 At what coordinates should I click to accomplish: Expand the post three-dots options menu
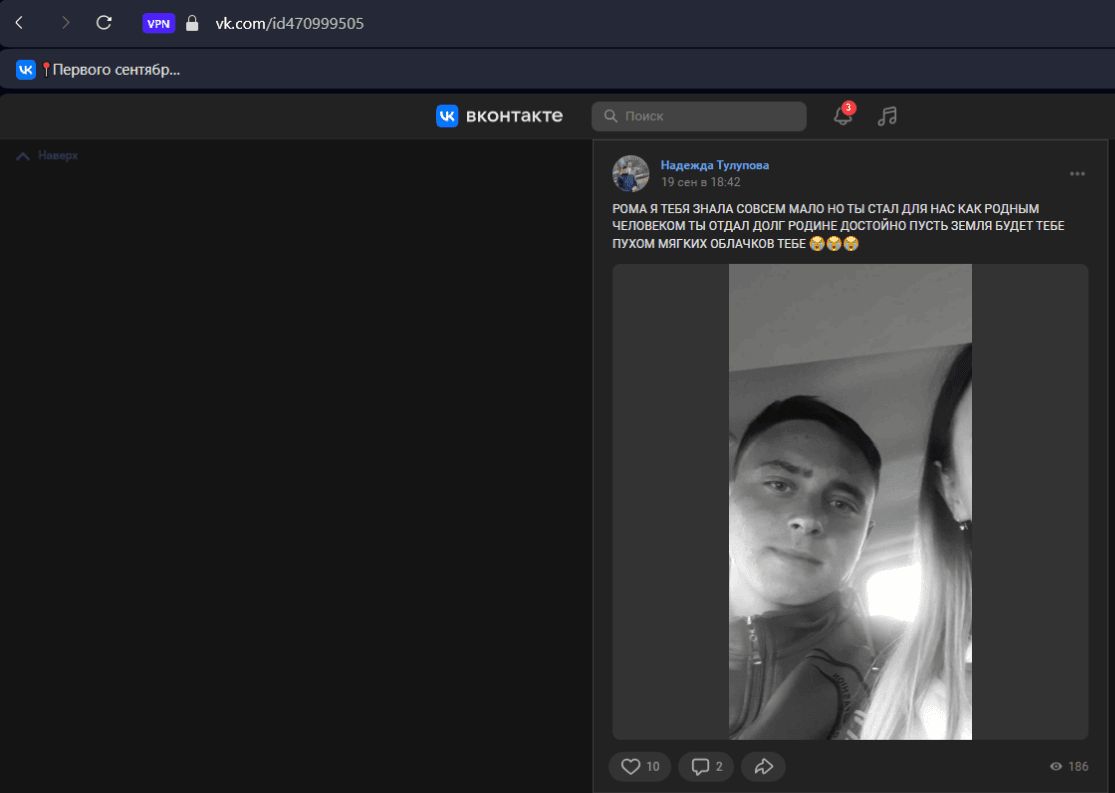[1077, 174]
